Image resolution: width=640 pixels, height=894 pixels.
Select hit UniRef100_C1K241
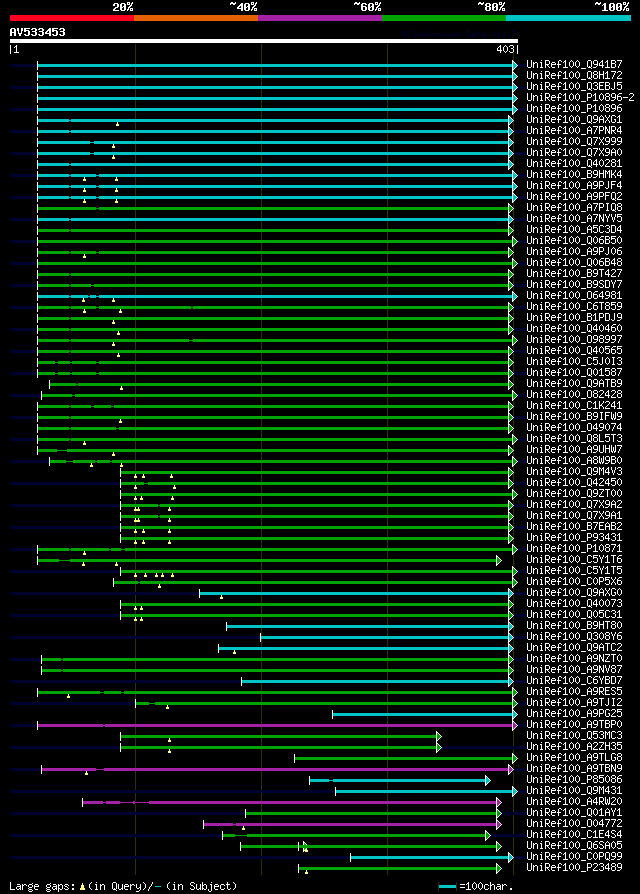click(x=574, y=406)
